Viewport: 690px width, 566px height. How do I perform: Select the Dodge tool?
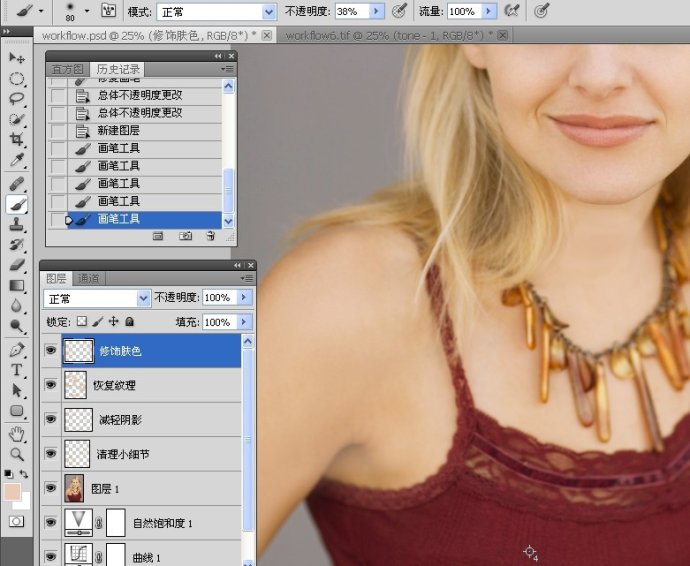17,326
